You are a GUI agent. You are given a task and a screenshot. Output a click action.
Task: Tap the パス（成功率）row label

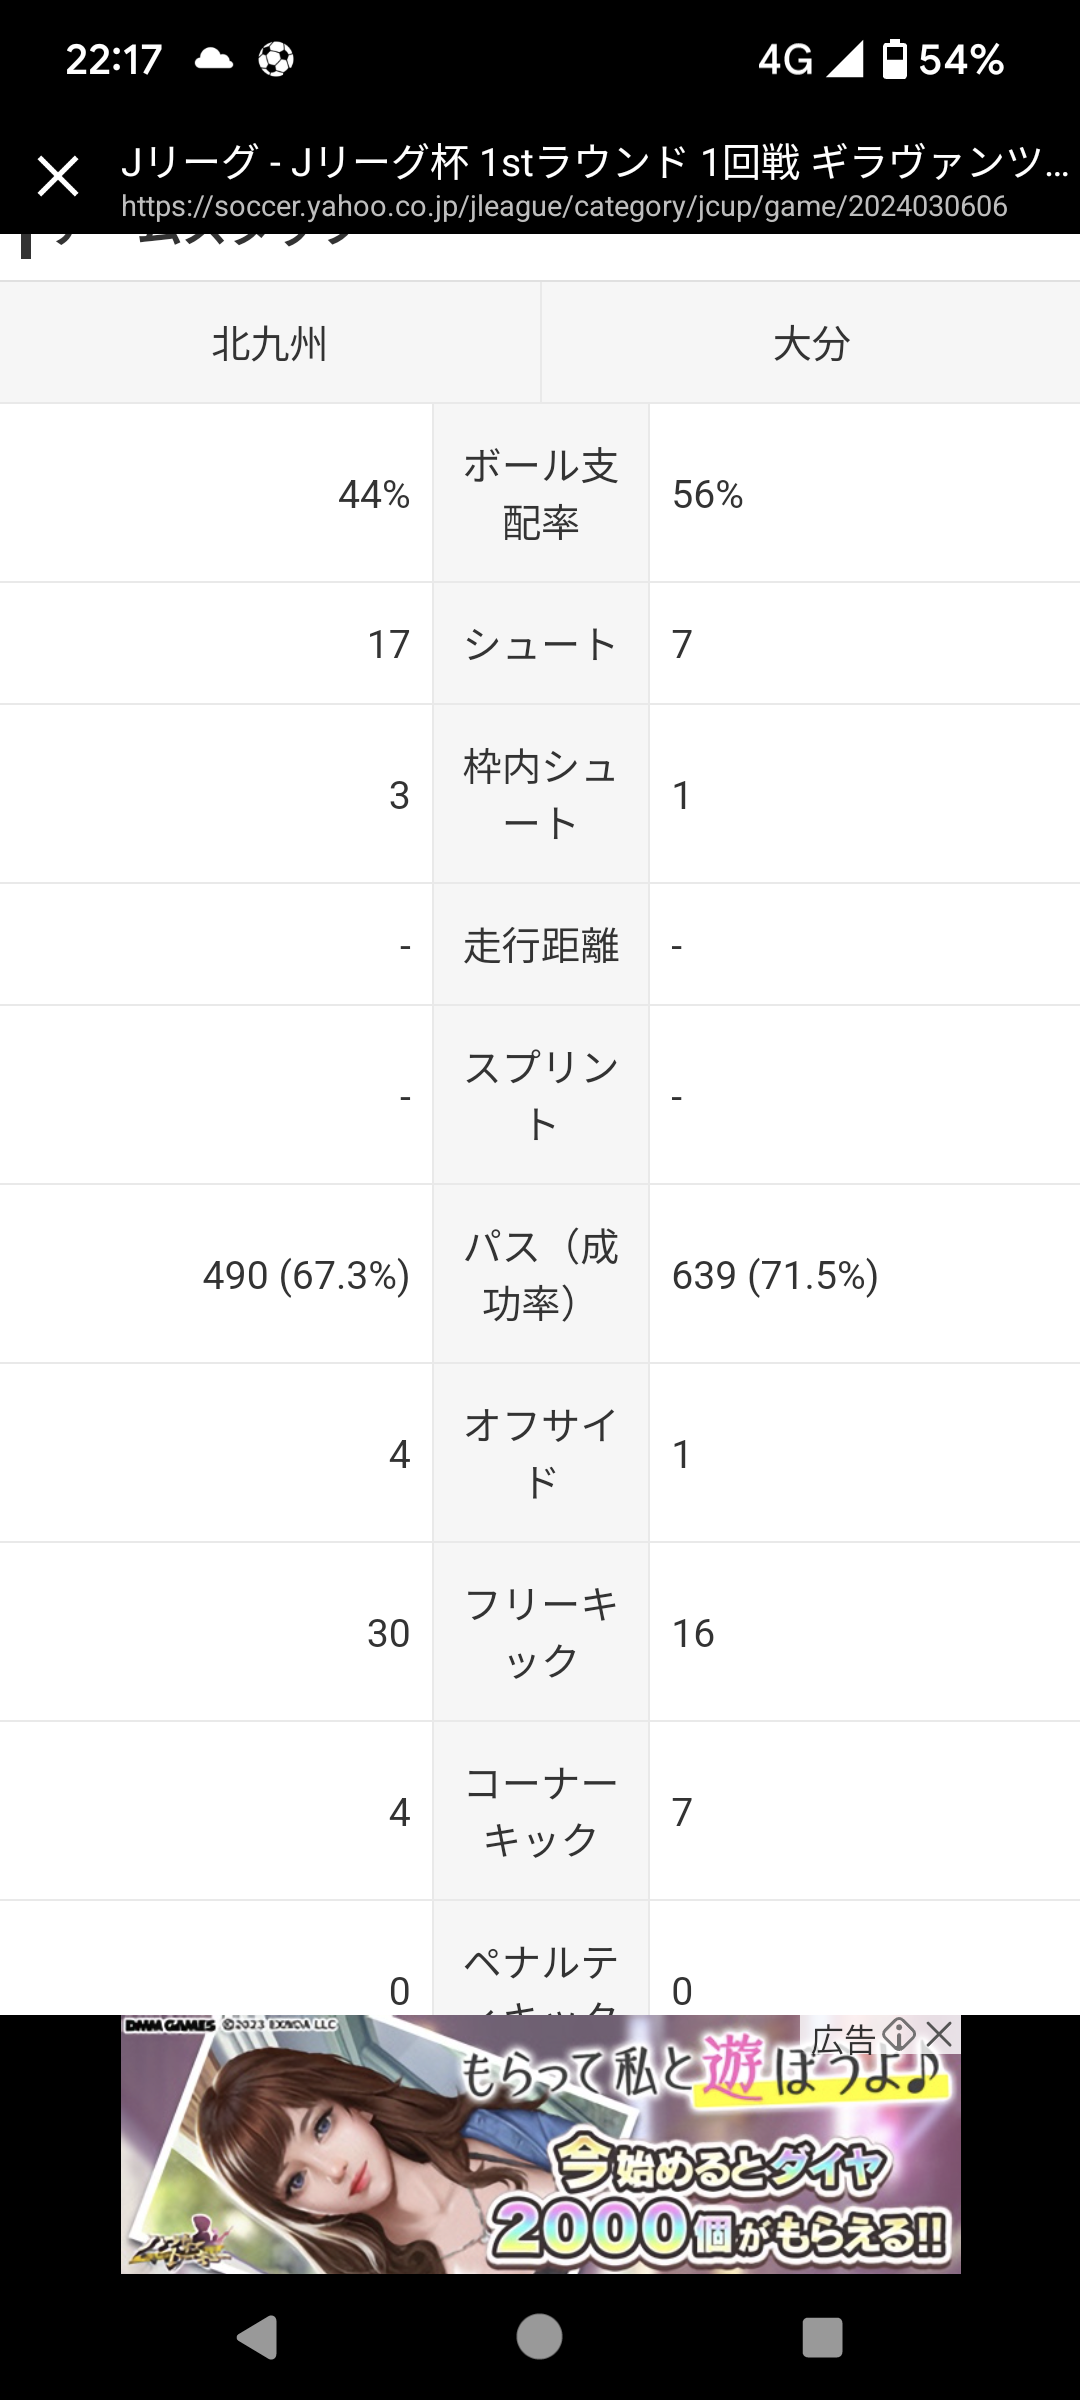click(x=541, y=1274)
